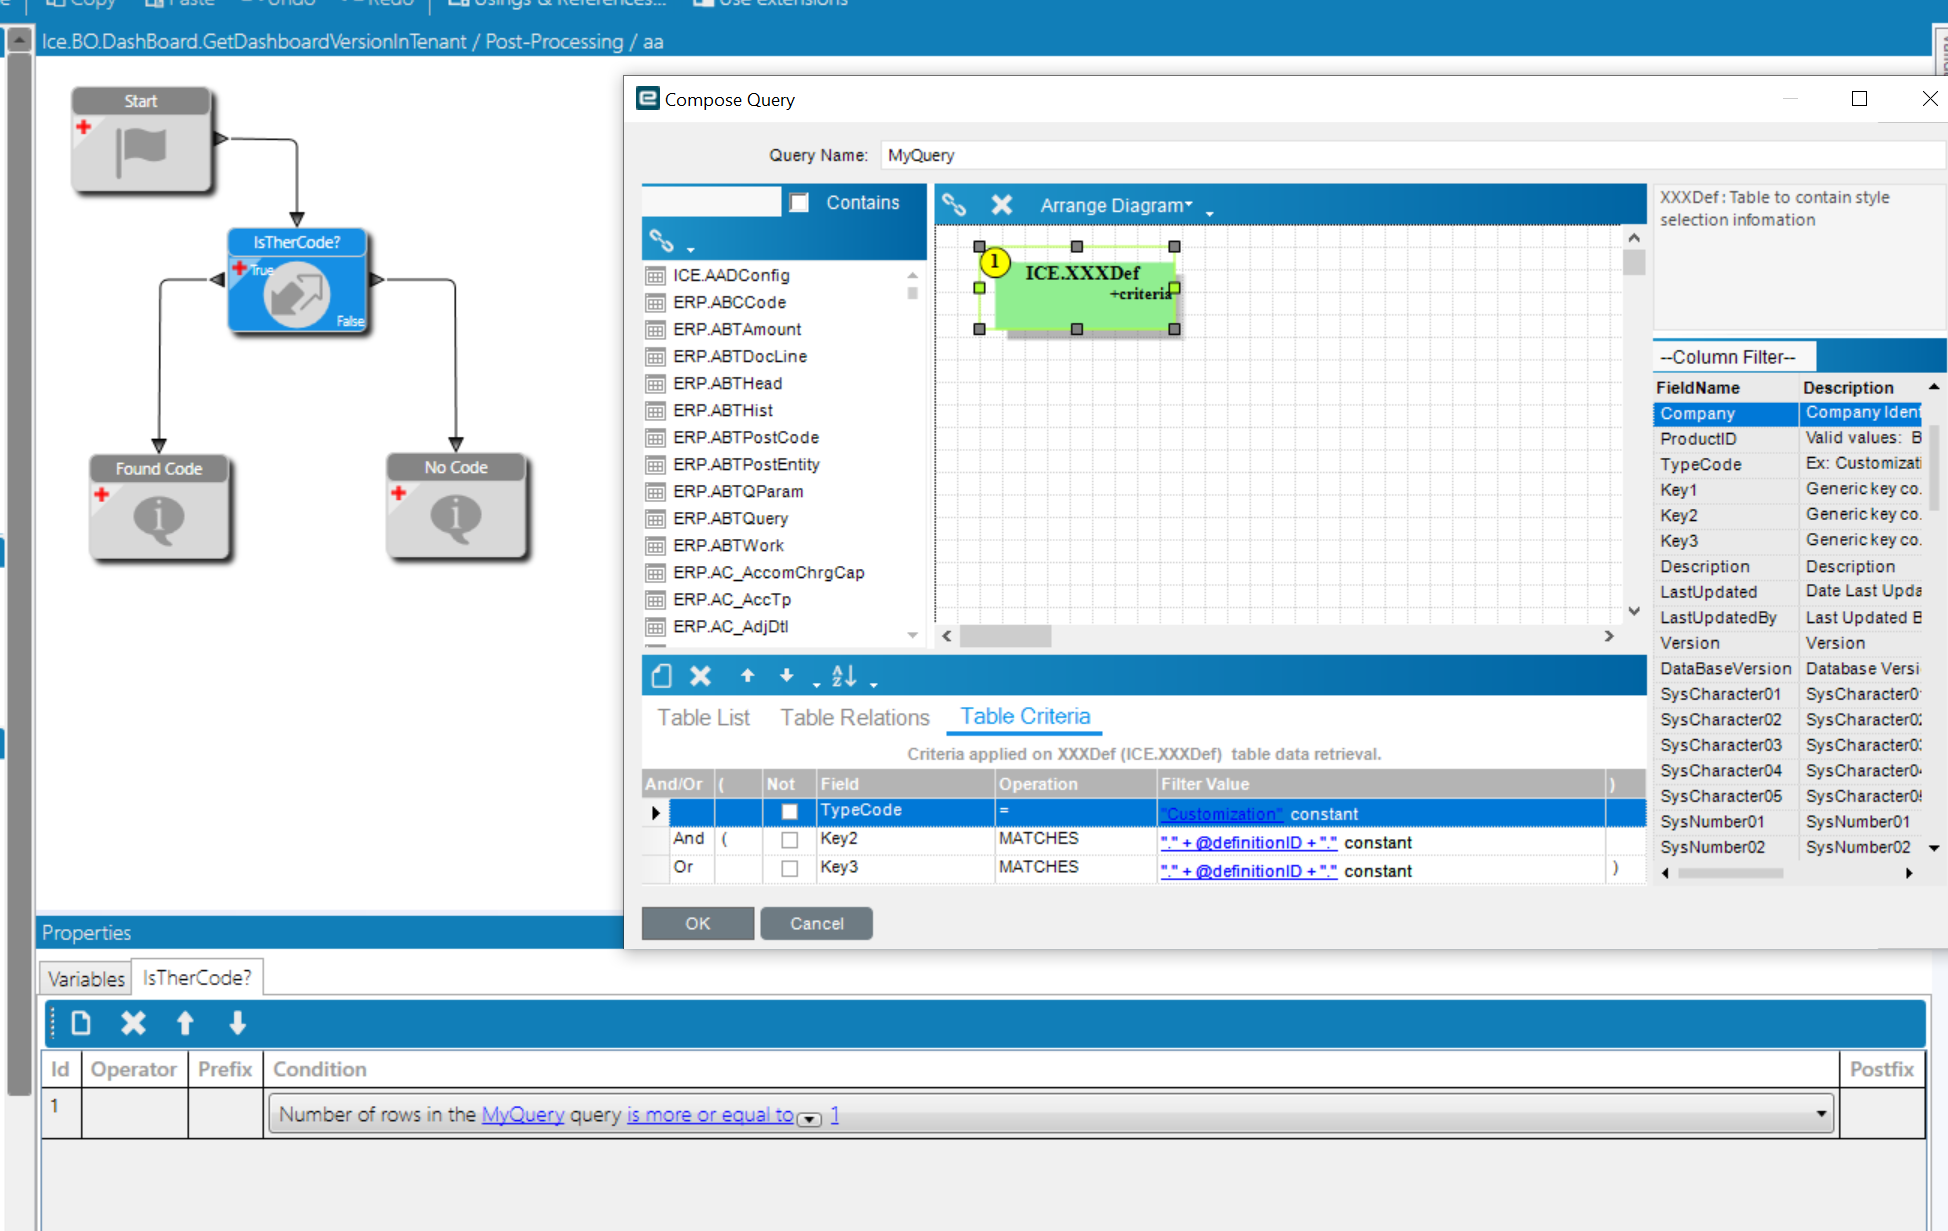This screenshot has height=1231, width=1948.
Task: Expand the Condition combo box arrow
Action: click(x=1821, y=1114)
